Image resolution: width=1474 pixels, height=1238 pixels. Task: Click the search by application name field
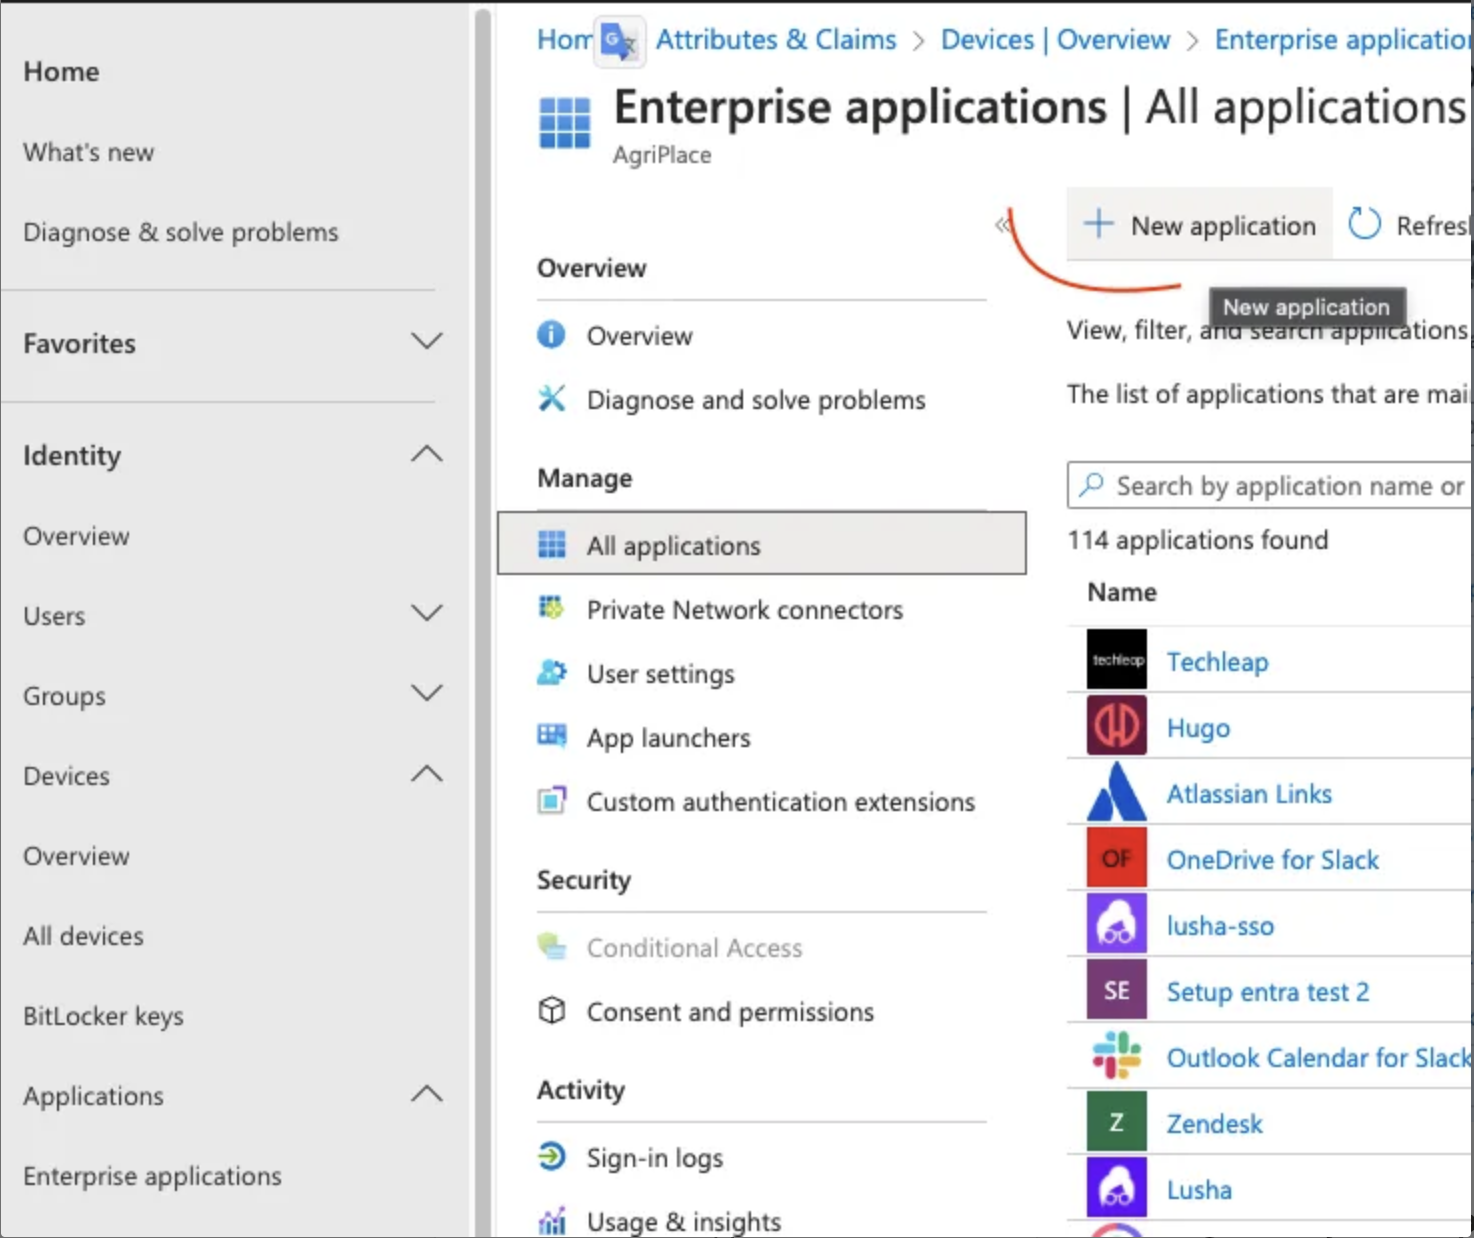point(1270,485)
